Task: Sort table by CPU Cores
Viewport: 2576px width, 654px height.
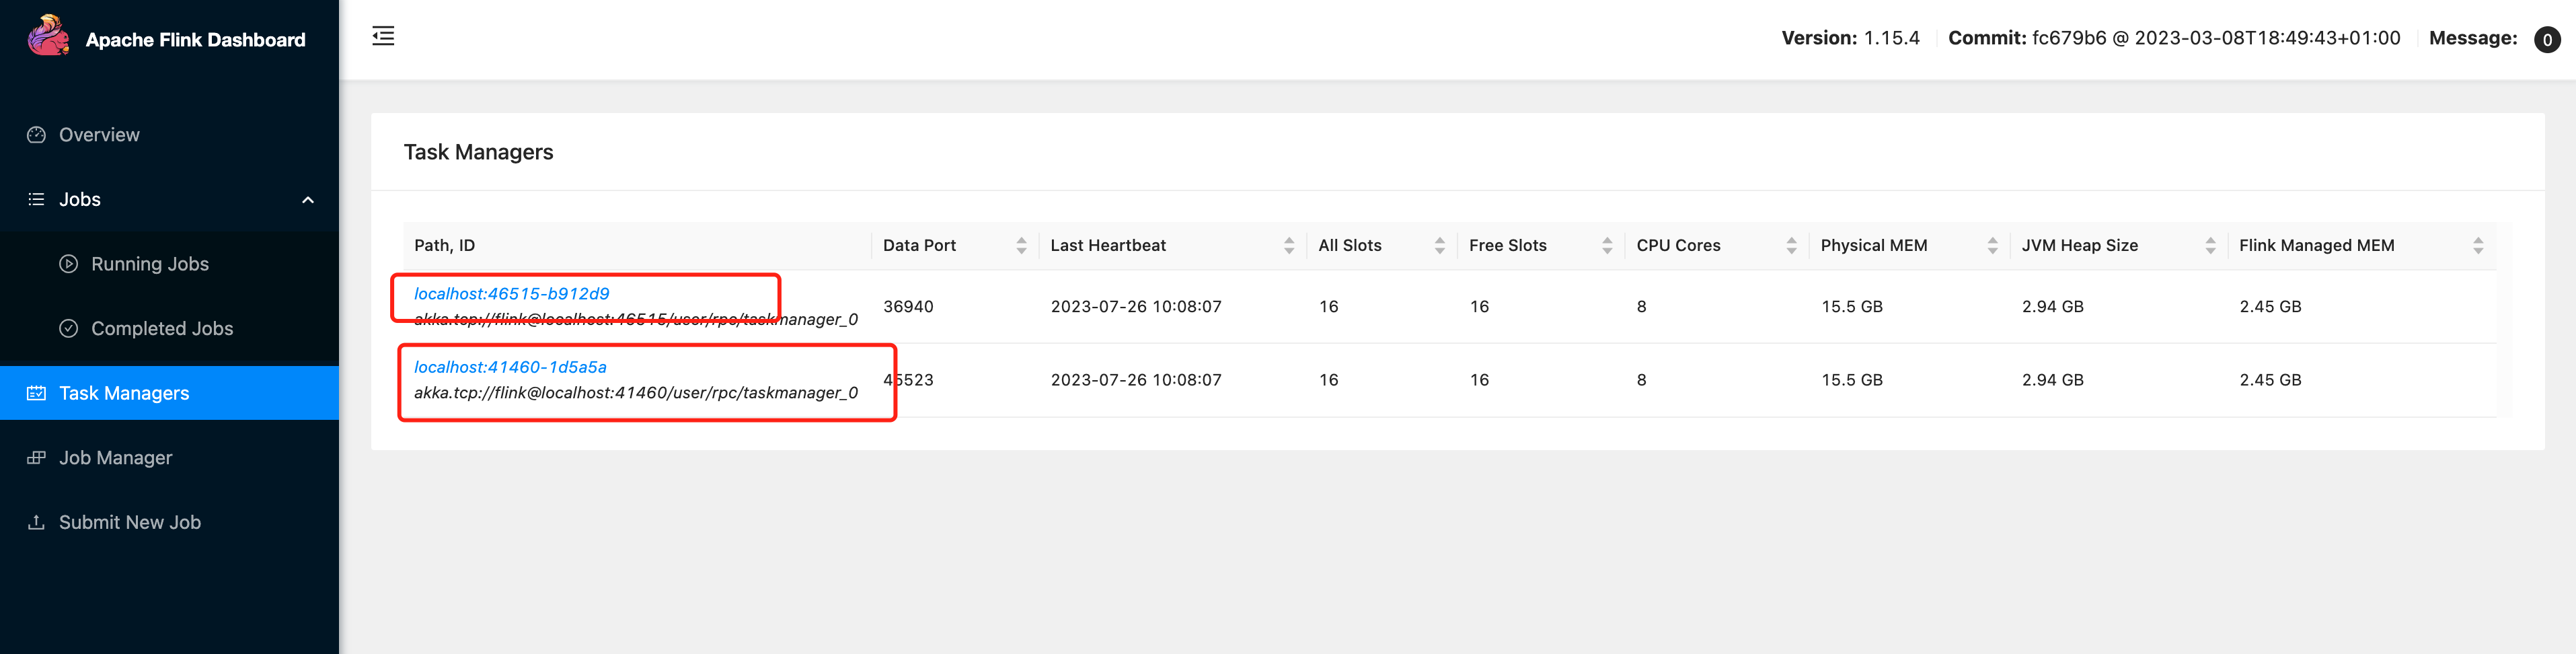Action: click(1791, 246)
